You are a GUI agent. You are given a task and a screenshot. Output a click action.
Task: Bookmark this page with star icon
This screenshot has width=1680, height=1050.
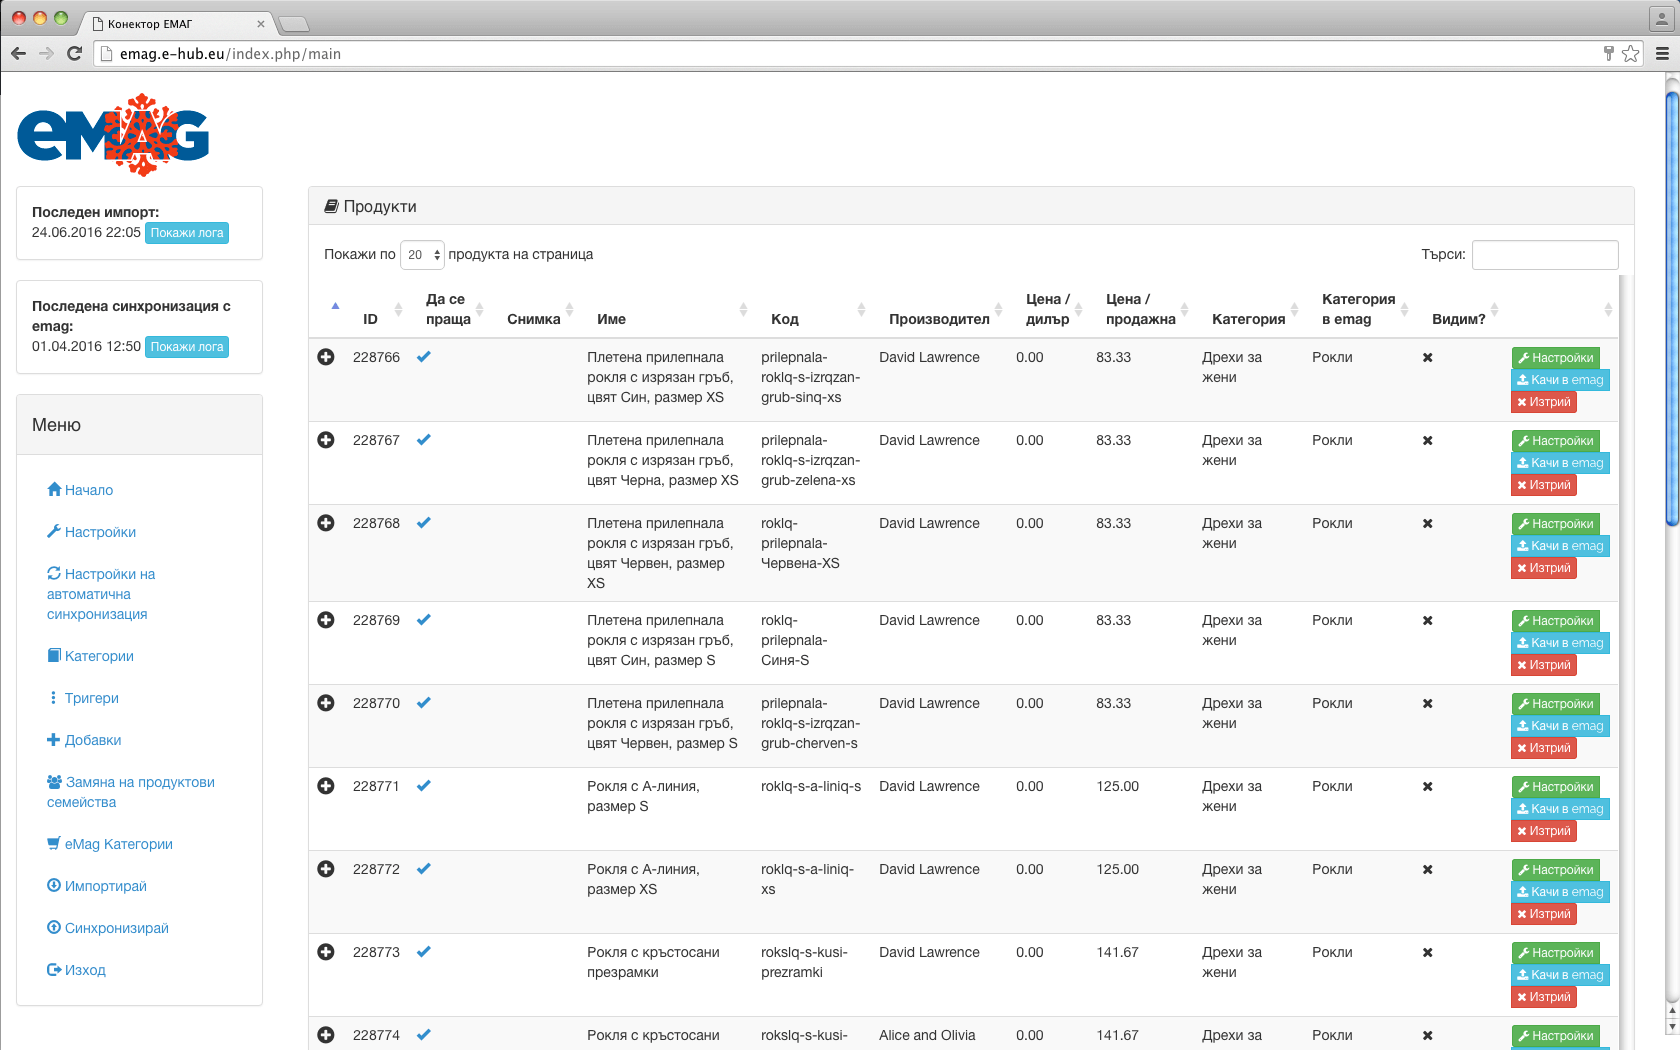click(1631, 54)
